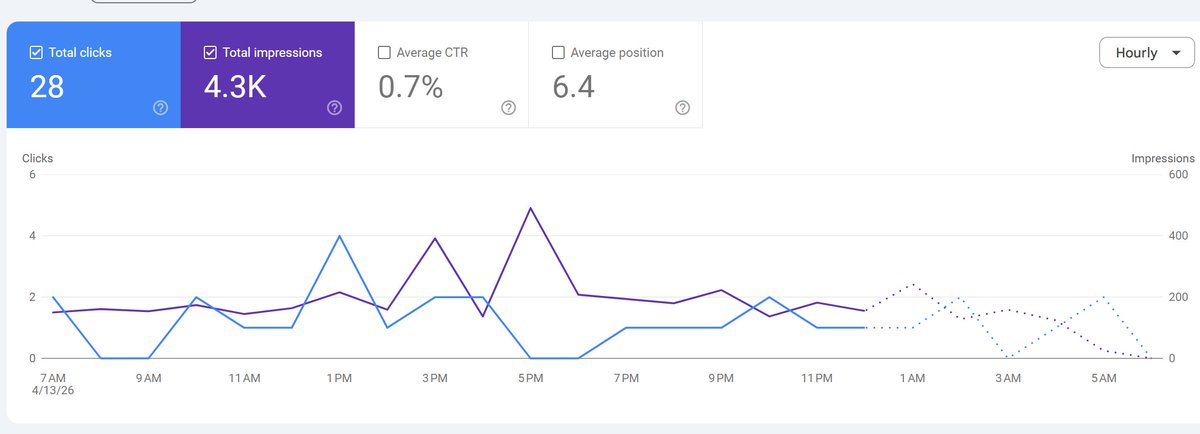Click the 6 clicks axis value
Image resolution: width=1200 pixels, height=434 pixels.
[33, 175]
